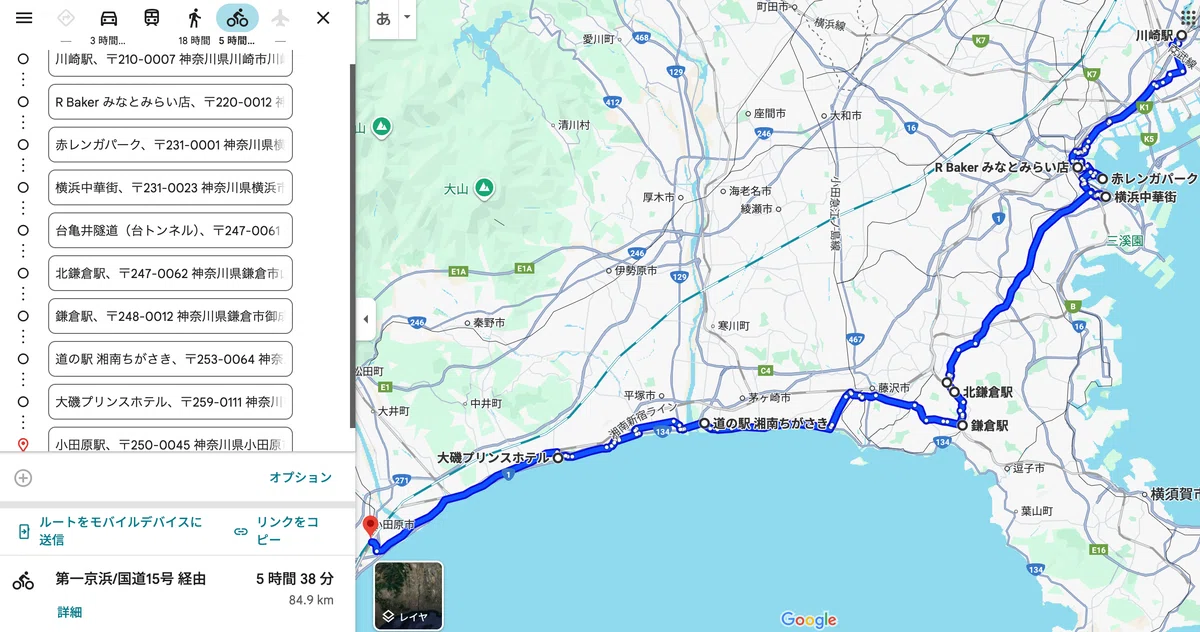The height and width of the screenshot is (632, 1200).
Task: Click the 秦野市 label on map
Action: [x=489, y=322]
